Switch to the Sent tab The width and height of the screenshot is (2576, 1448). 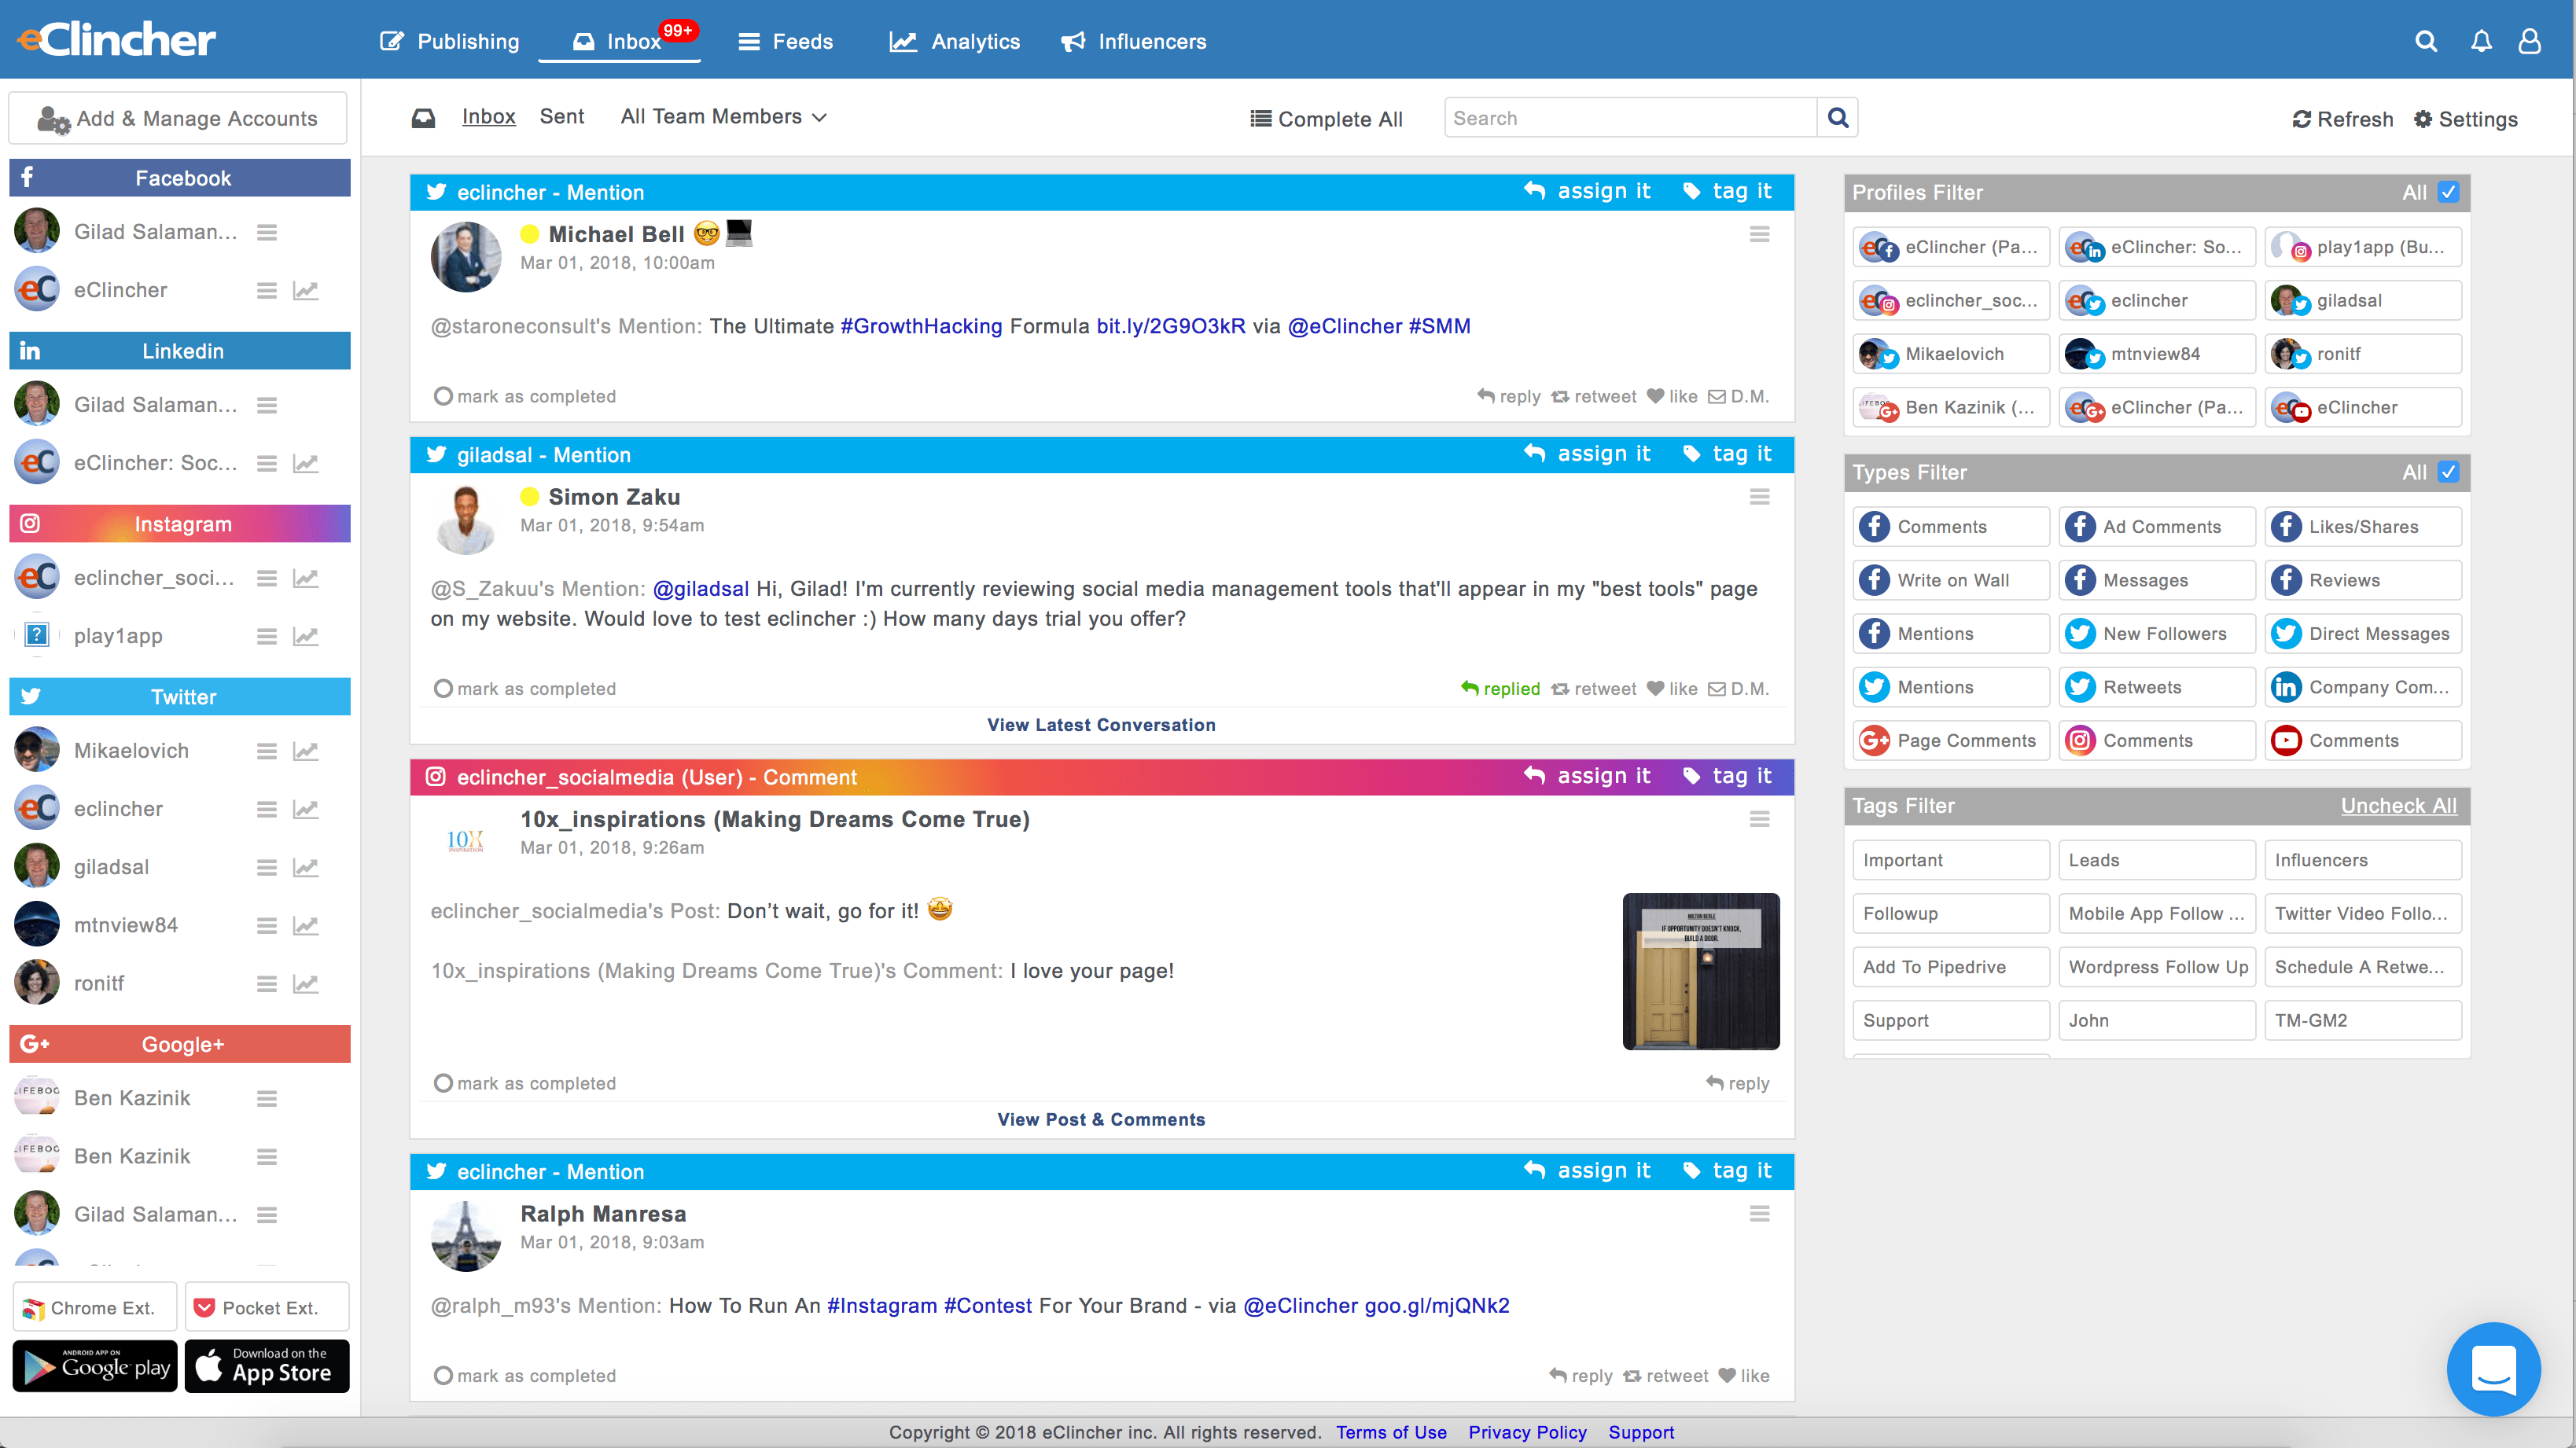(x=561, y=117)
